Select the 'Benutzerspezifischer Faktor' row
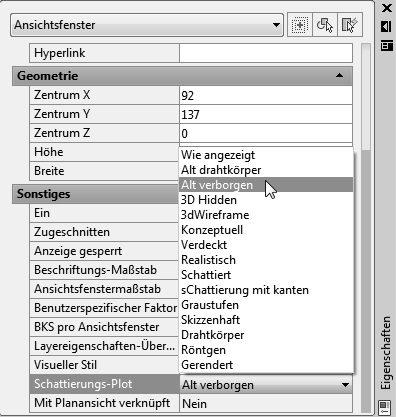Screen dimensions: 396x417 click(104, 308)
